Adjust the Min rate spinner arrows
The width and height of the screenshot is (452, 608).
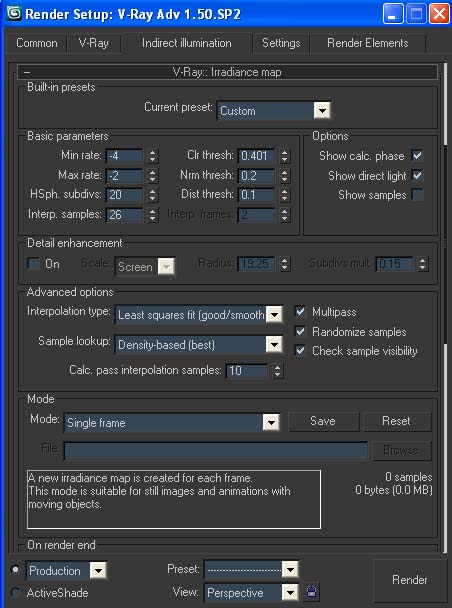[x=153, y=156]
